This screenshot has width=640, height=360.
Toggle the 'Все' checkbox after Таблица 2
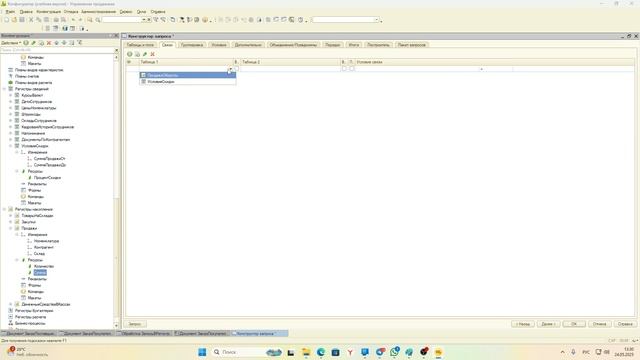pos(344,69)
